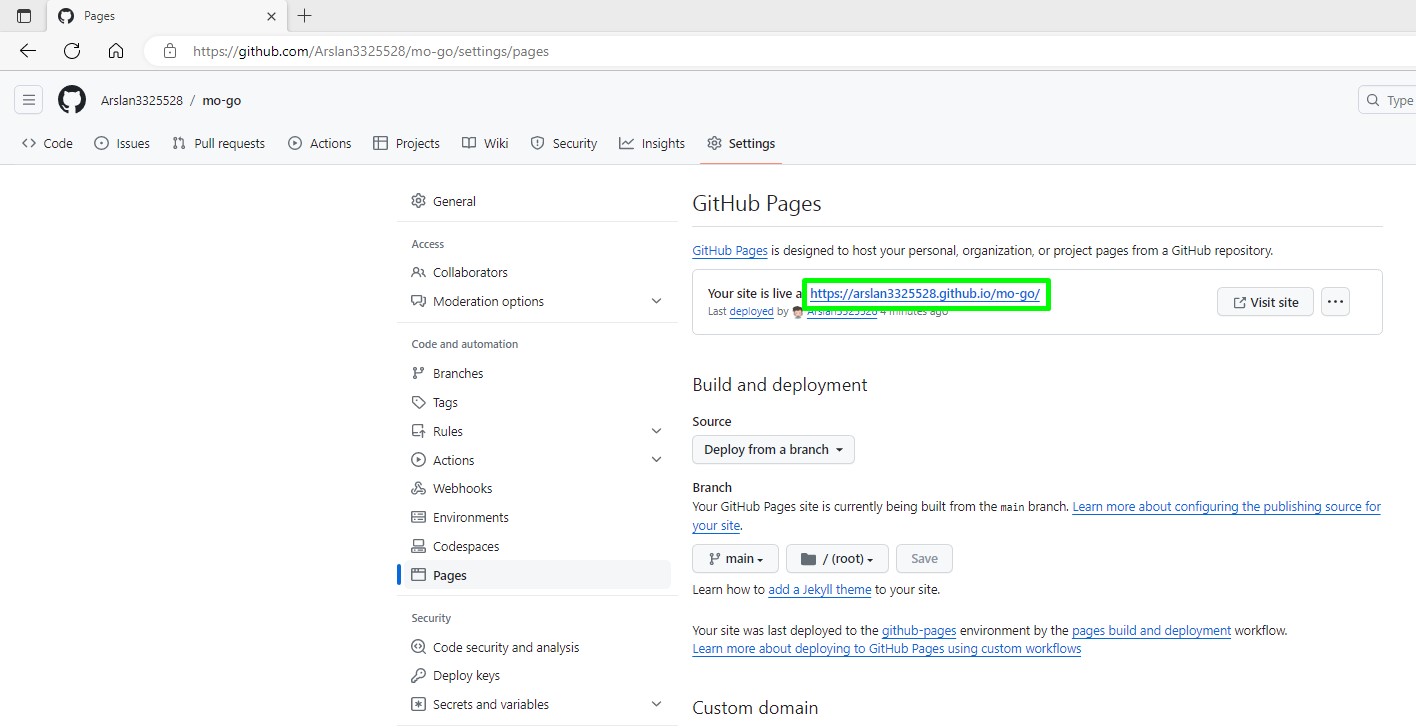1416x728 pixels.
Task: Expand Moderation options chevron
Action: point(656,301)
